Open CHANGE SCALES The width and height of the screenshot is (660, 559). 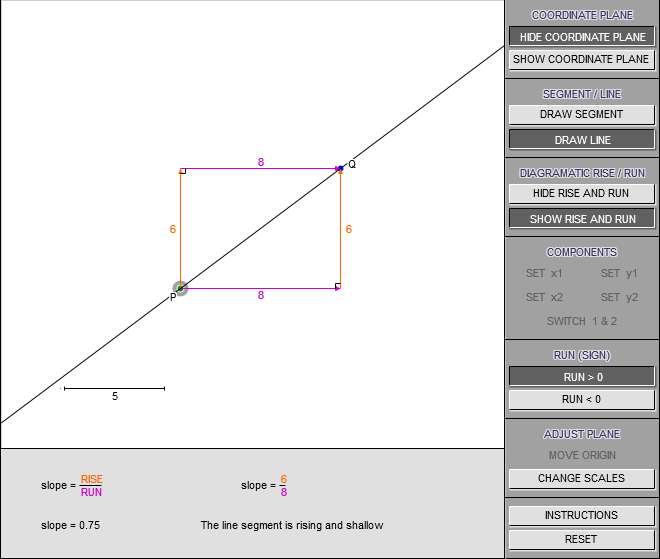coord(582,478)
